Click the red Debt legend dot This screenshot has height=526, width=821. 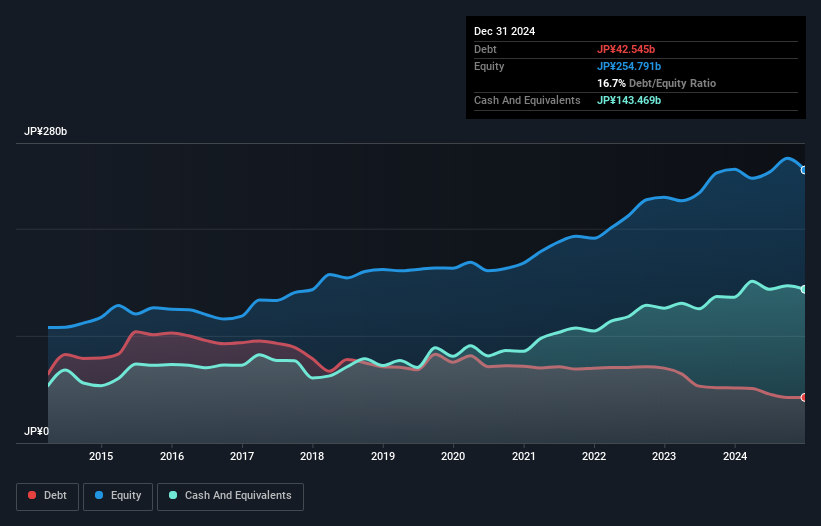click(32, 495)
